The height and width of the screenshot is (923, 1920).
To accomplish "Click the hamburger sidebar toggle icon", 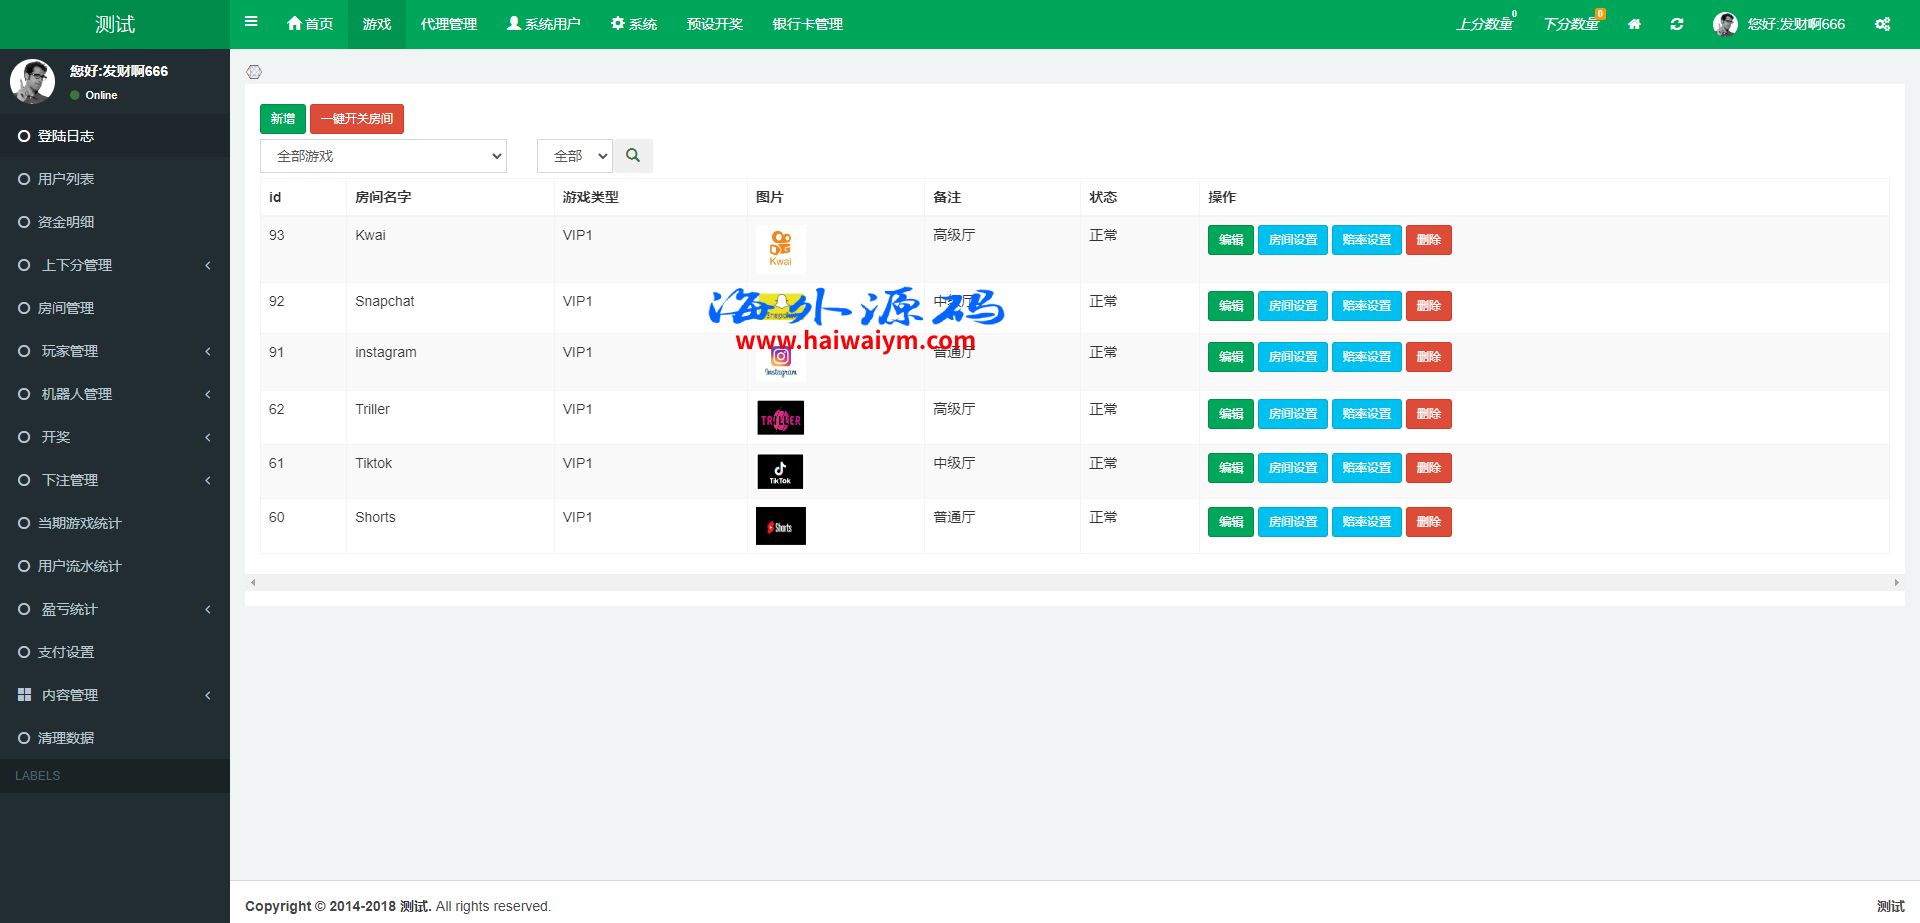I will click(251, 22).
